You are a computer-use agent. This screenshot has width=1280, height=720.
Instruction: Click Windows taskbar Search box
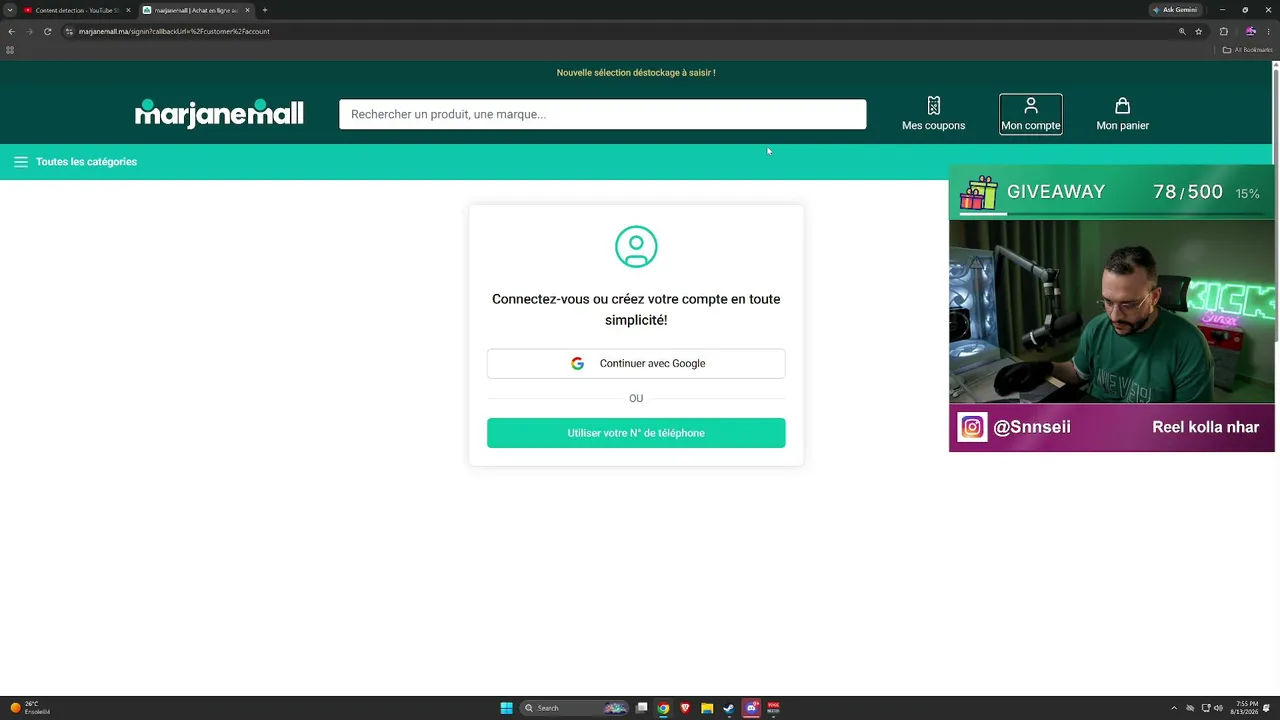click(x=574, y=708)
